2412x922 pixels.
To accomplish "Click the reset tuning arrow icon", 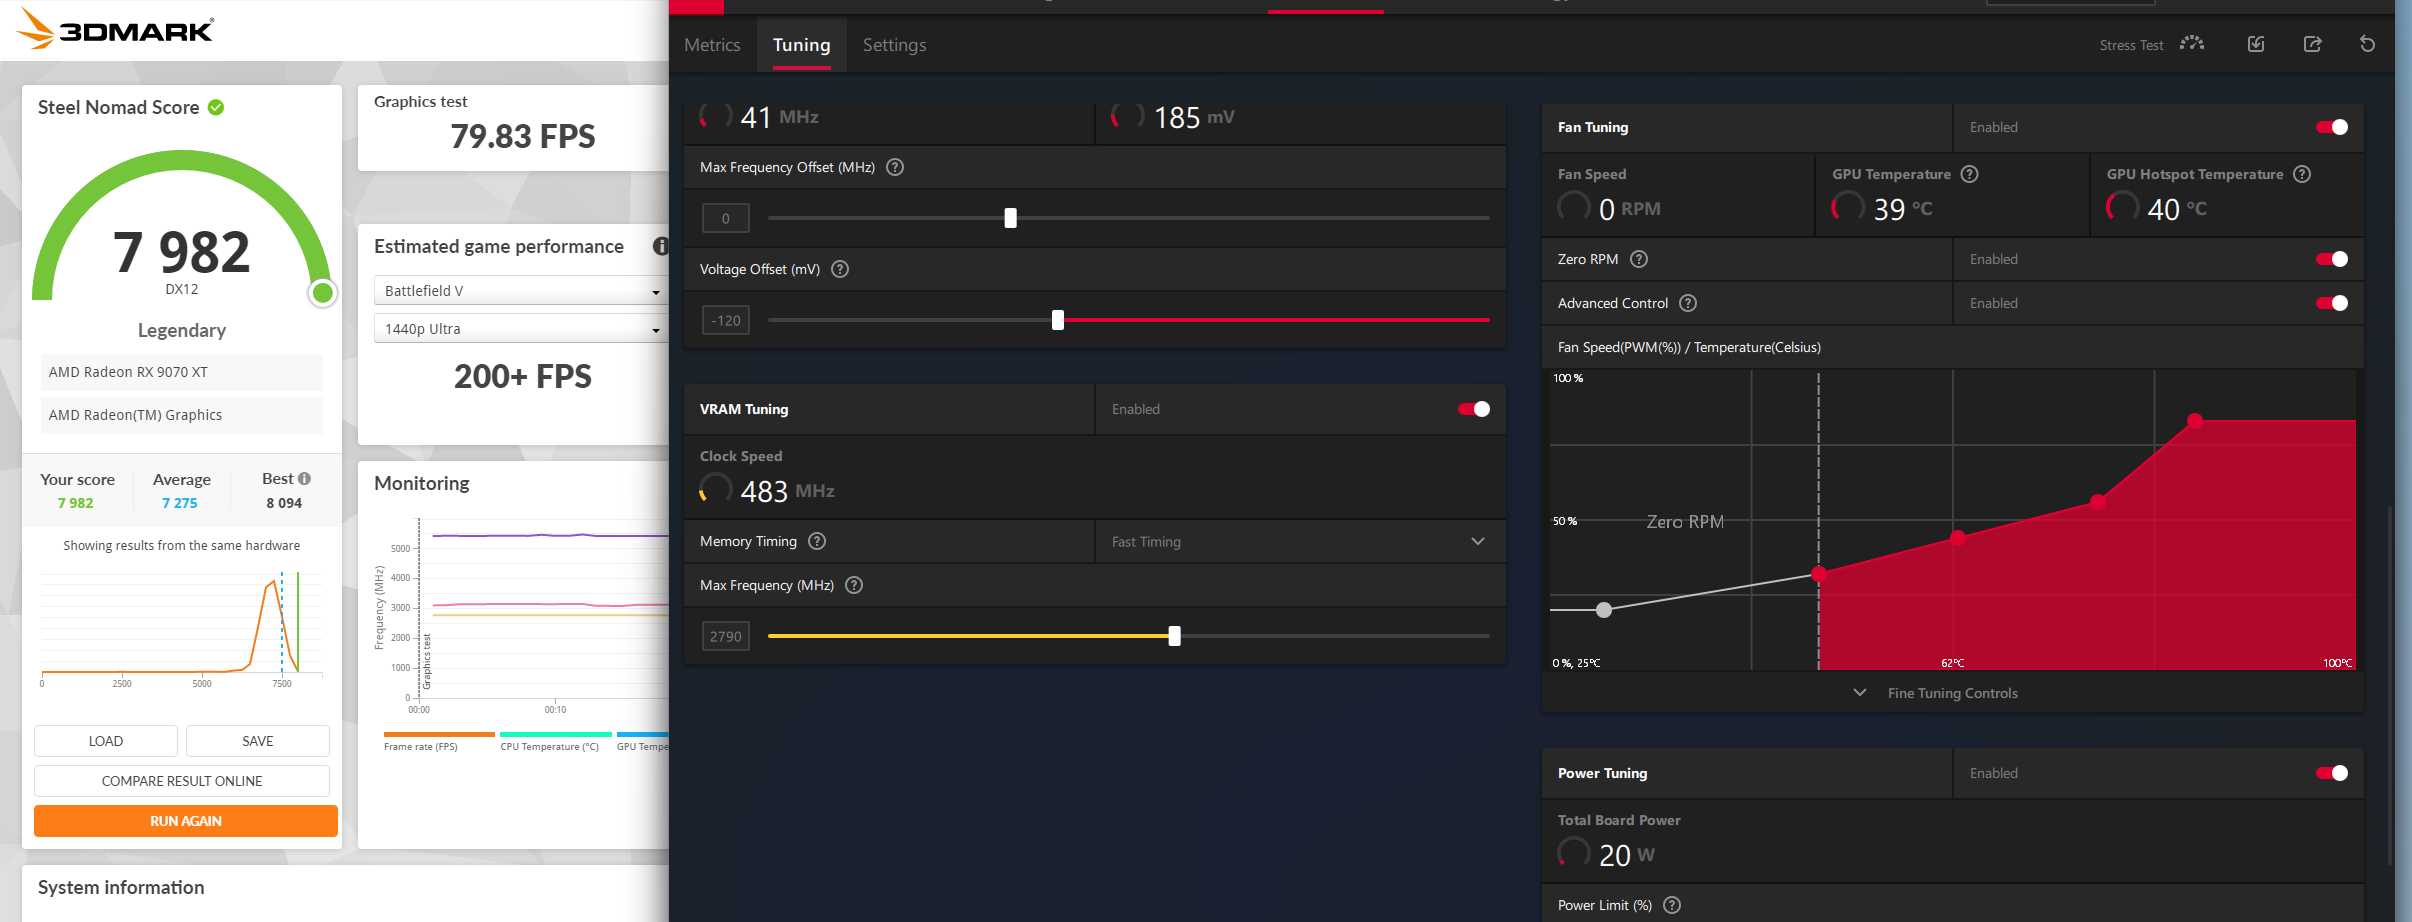I will (2367, 44).
